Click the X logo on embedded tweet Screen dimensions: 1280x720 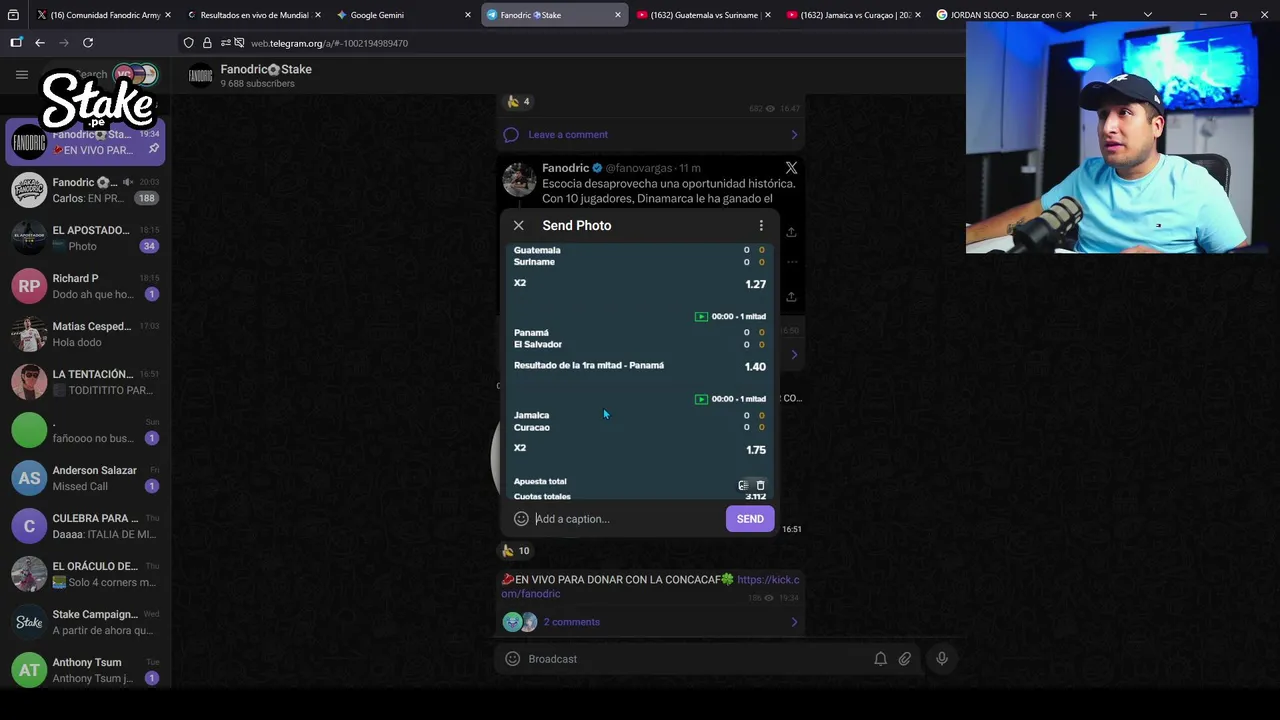pos(791,168)
